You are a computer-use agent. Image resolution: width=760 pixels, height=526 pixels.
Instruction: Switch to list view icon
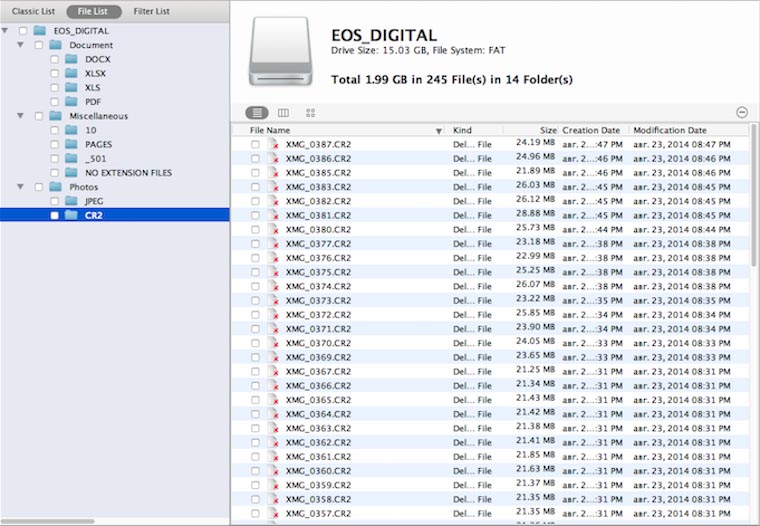point(257,113)
